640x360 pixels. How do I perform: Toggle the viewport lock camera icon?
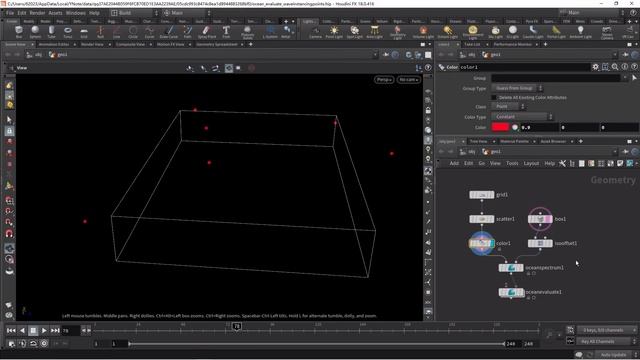pyautogui.click(x=428, y=110)
